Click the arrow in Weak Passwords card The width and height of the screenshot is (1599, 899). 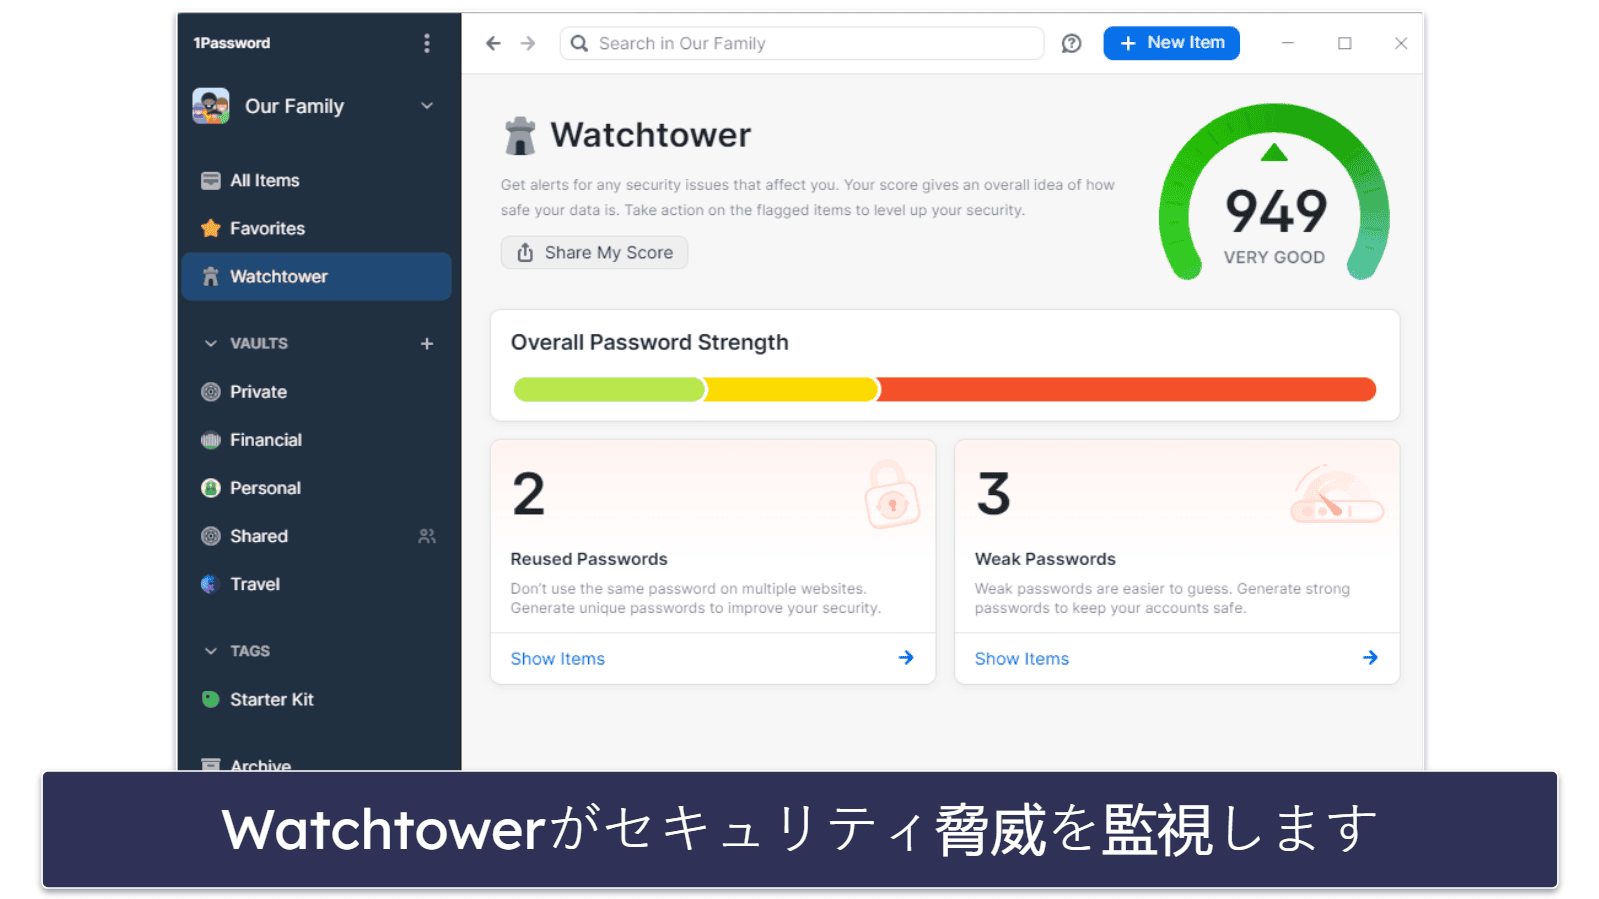(1370, 658)
